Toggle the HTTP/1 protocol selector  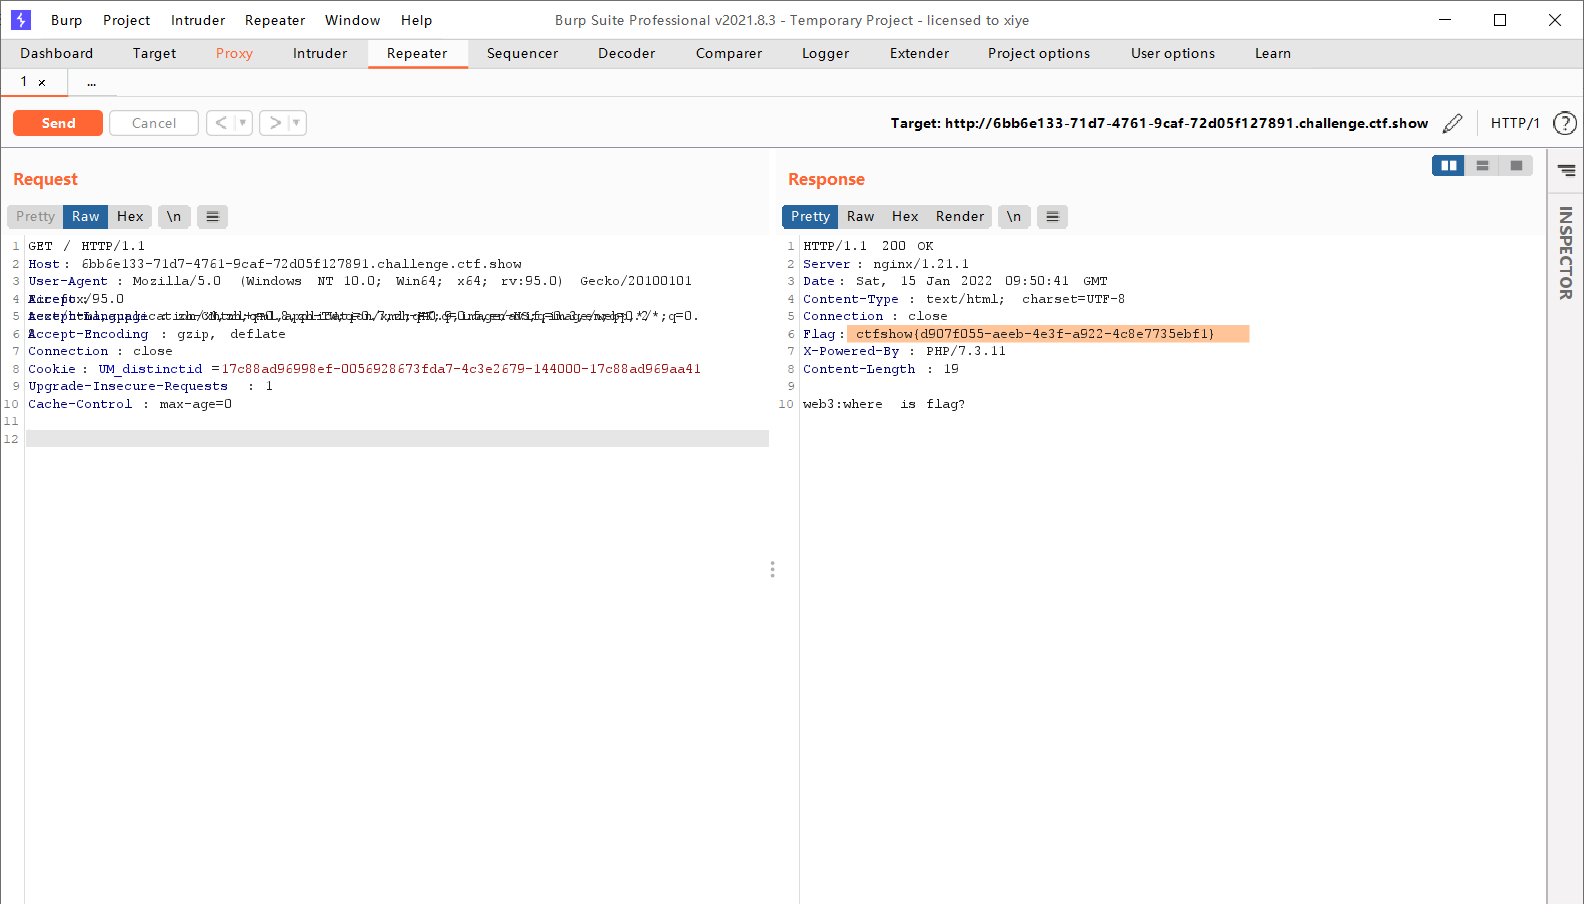pos(1515,123)
